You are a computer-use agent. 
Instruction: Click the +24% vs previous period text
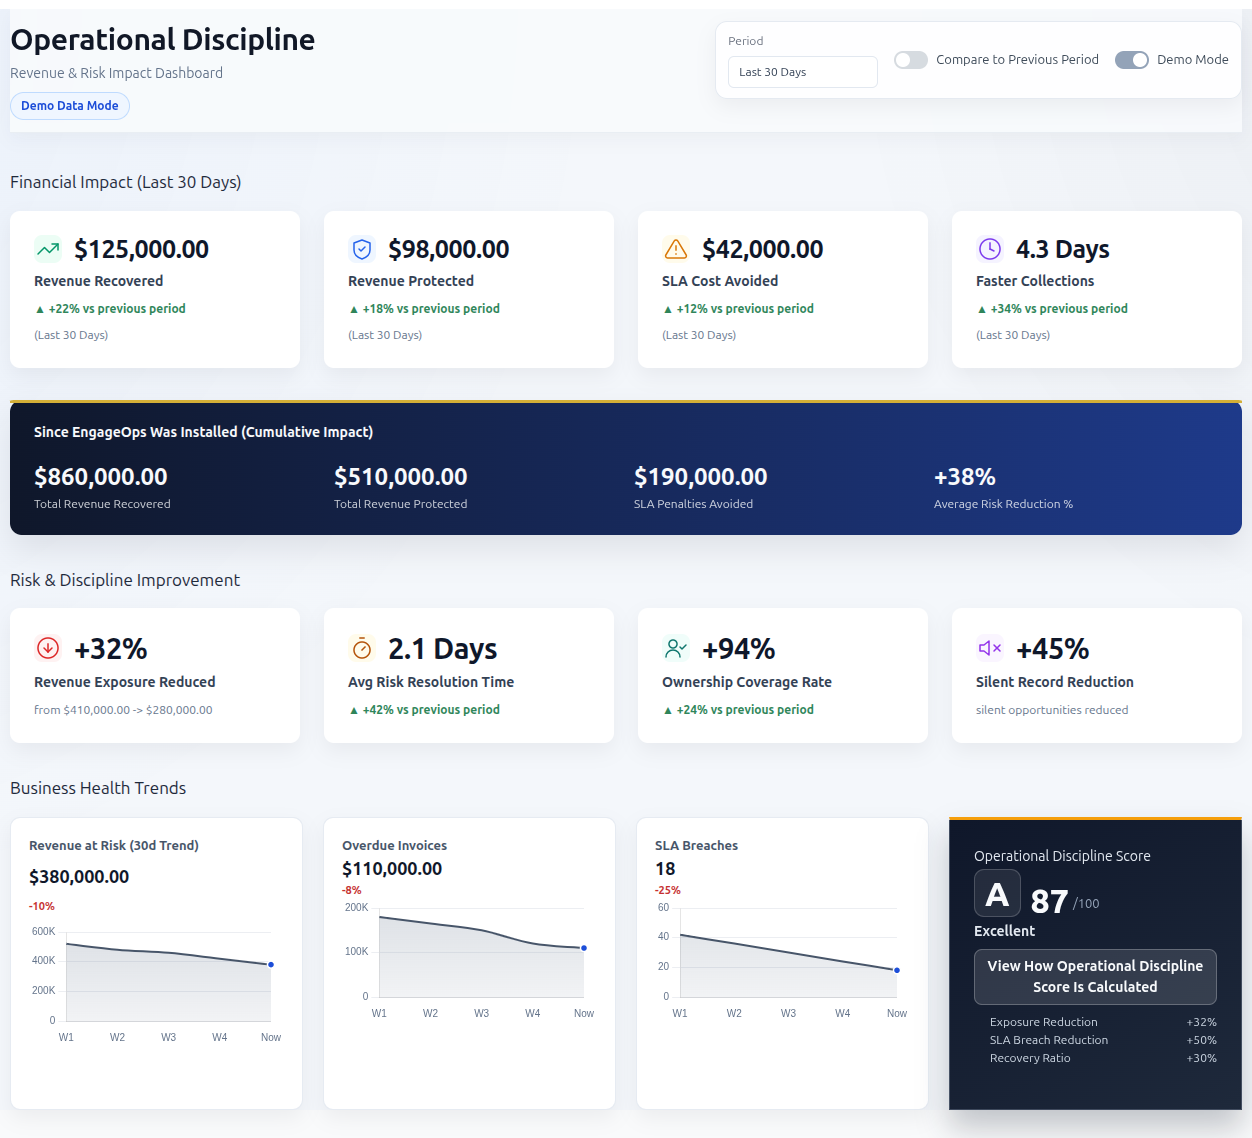738,710
